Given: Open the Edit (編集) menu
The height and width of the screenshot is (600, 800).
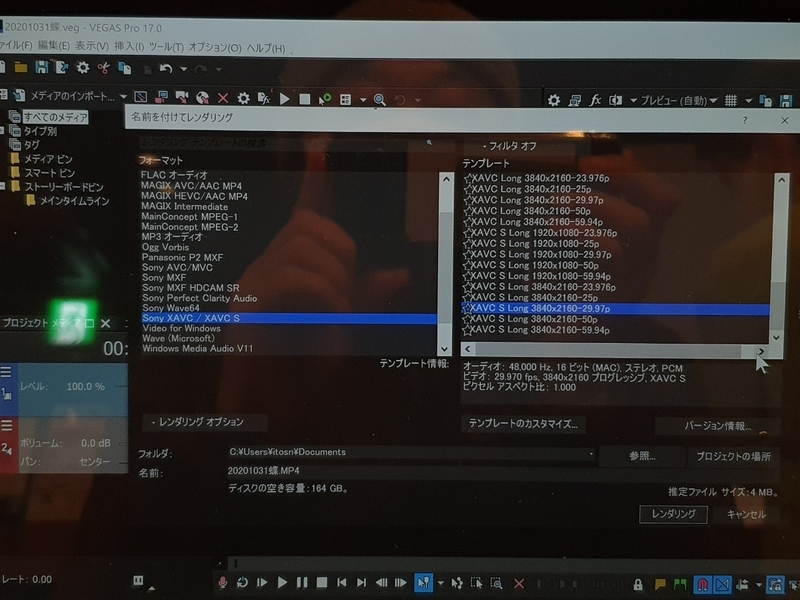Looking at the screenshot, I should point(54,46).
